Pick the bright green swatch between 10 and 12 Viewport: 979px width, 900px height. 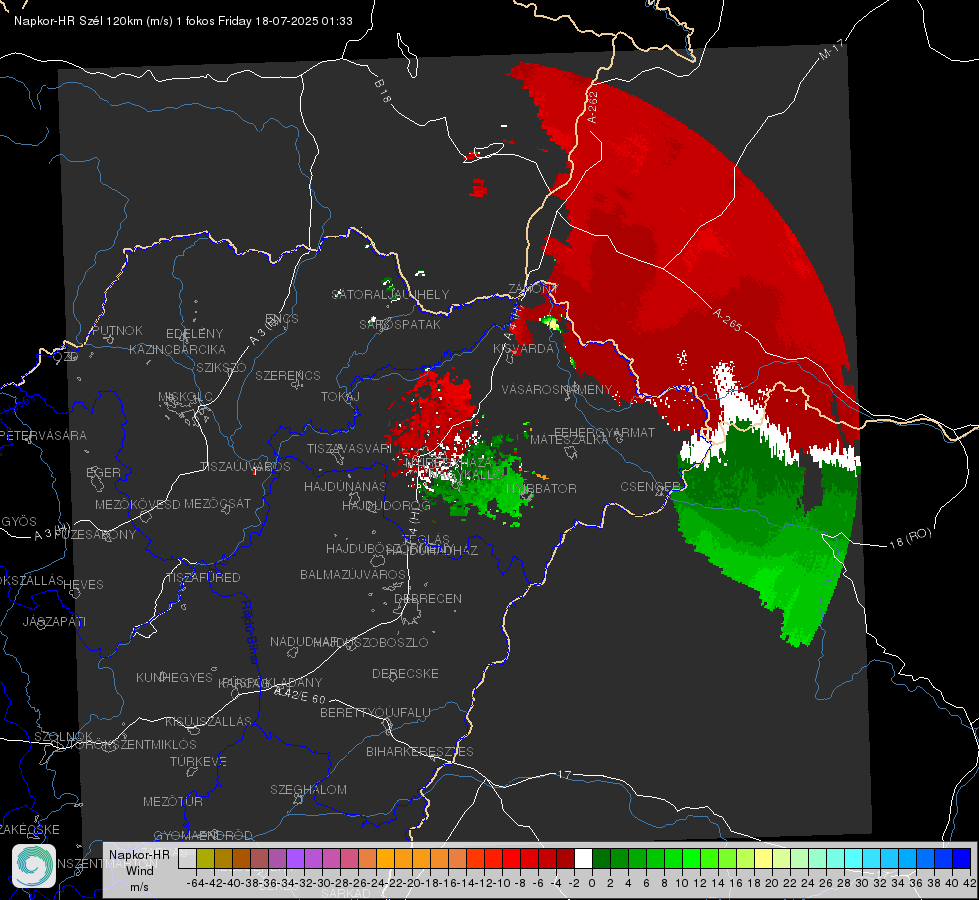pos(691,858)
